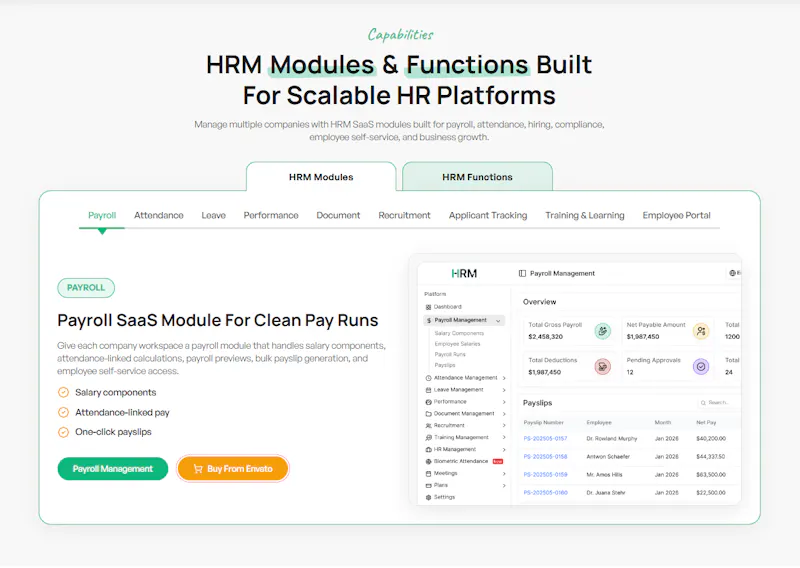Viewport: 800px width, 568px height.
Task: Open payslip link PS-202505-0157
Action: click(x=545, y=439)
